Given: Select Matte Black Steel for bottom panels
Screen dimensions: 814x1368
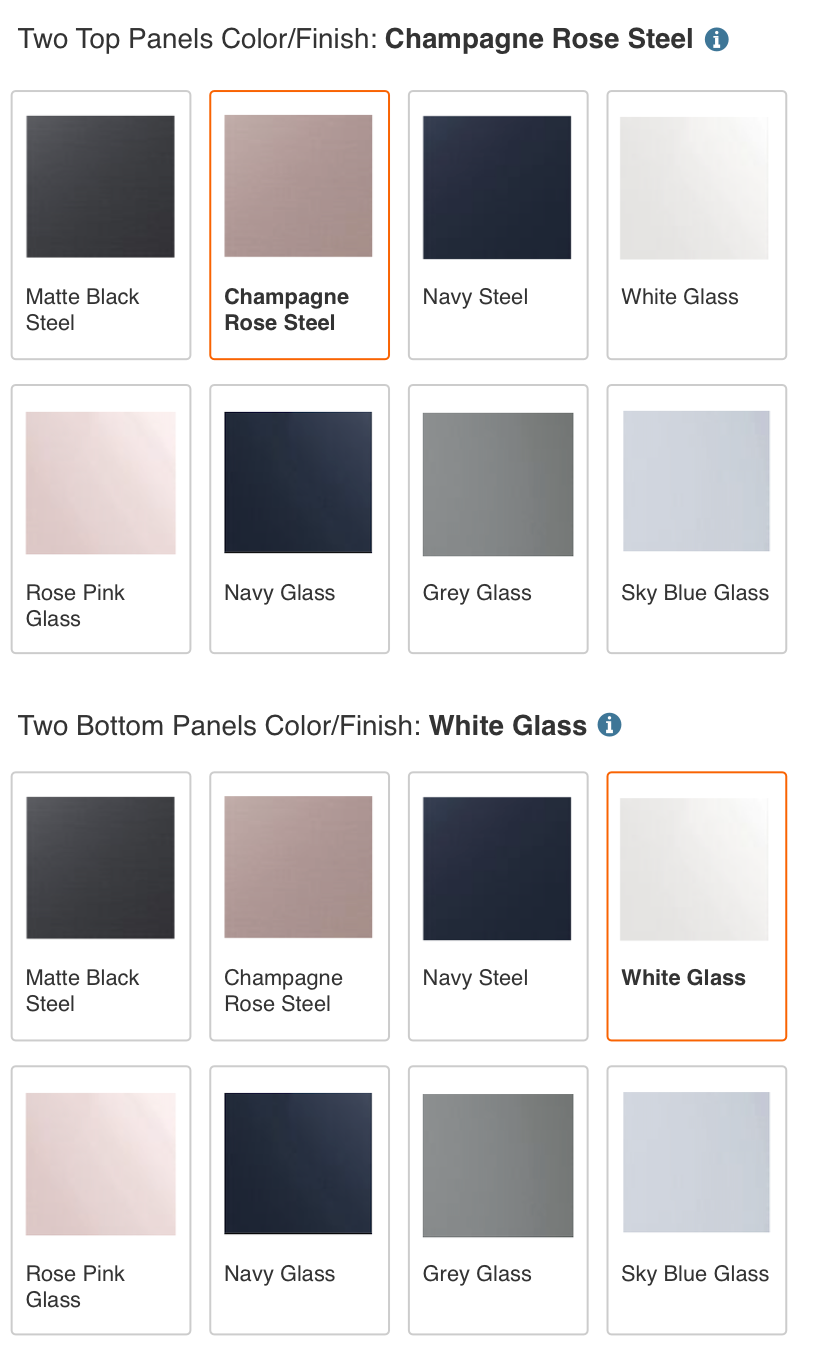Looking at the screenshot, I should tap(101, 906).
